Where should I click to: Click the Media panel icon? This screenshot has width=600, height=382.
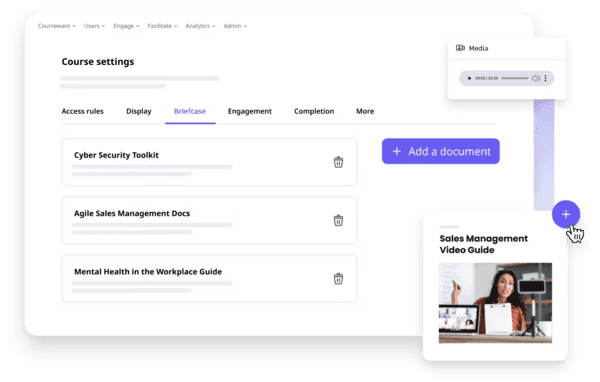(x=460, y=48)
